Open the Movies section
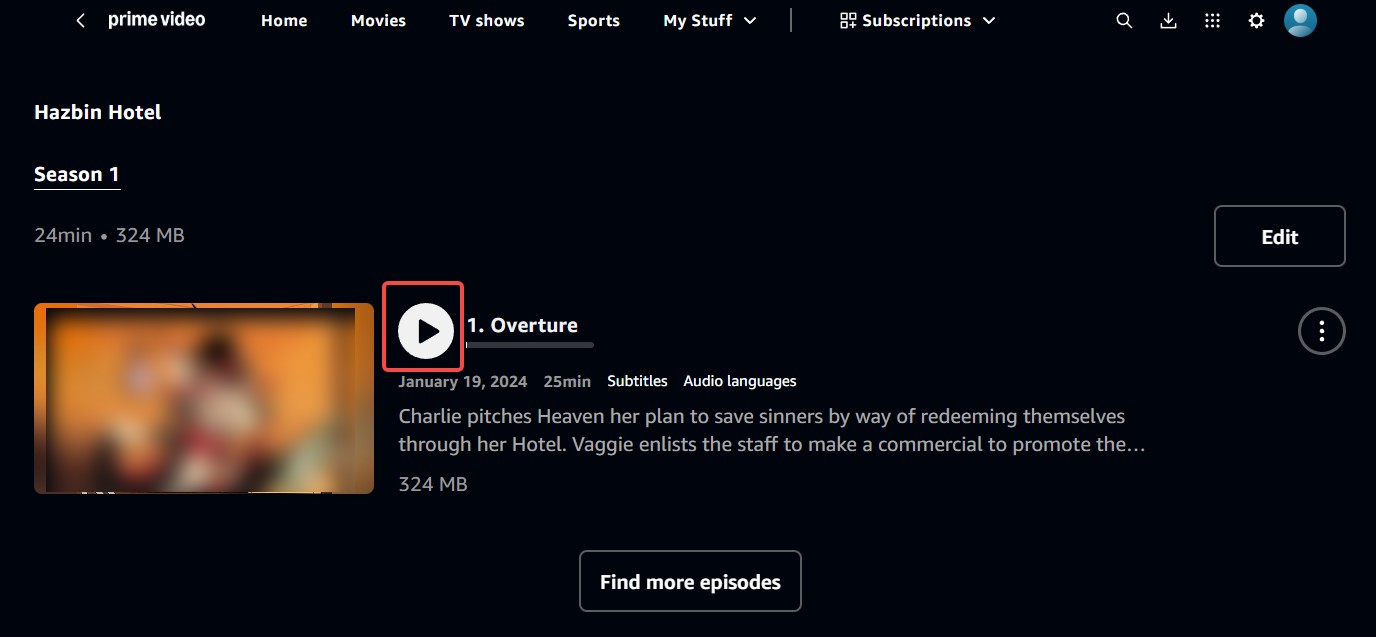 coord(378,21)
